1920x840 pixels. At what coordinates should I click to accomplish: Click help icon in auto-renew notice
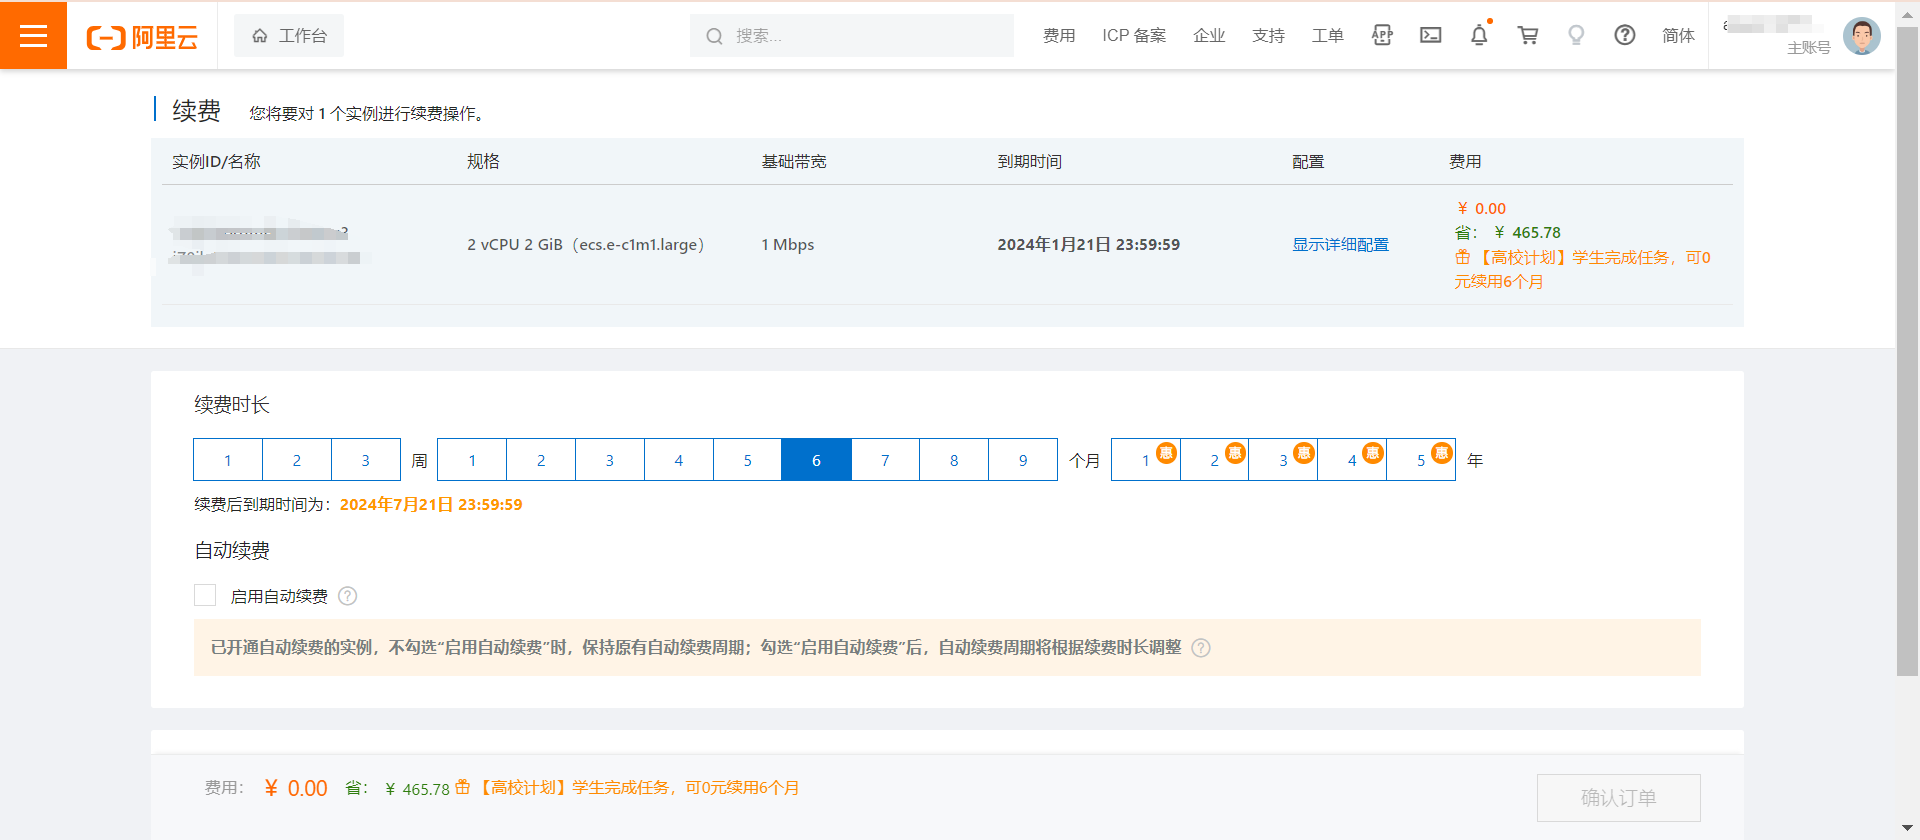point(1201,648)
